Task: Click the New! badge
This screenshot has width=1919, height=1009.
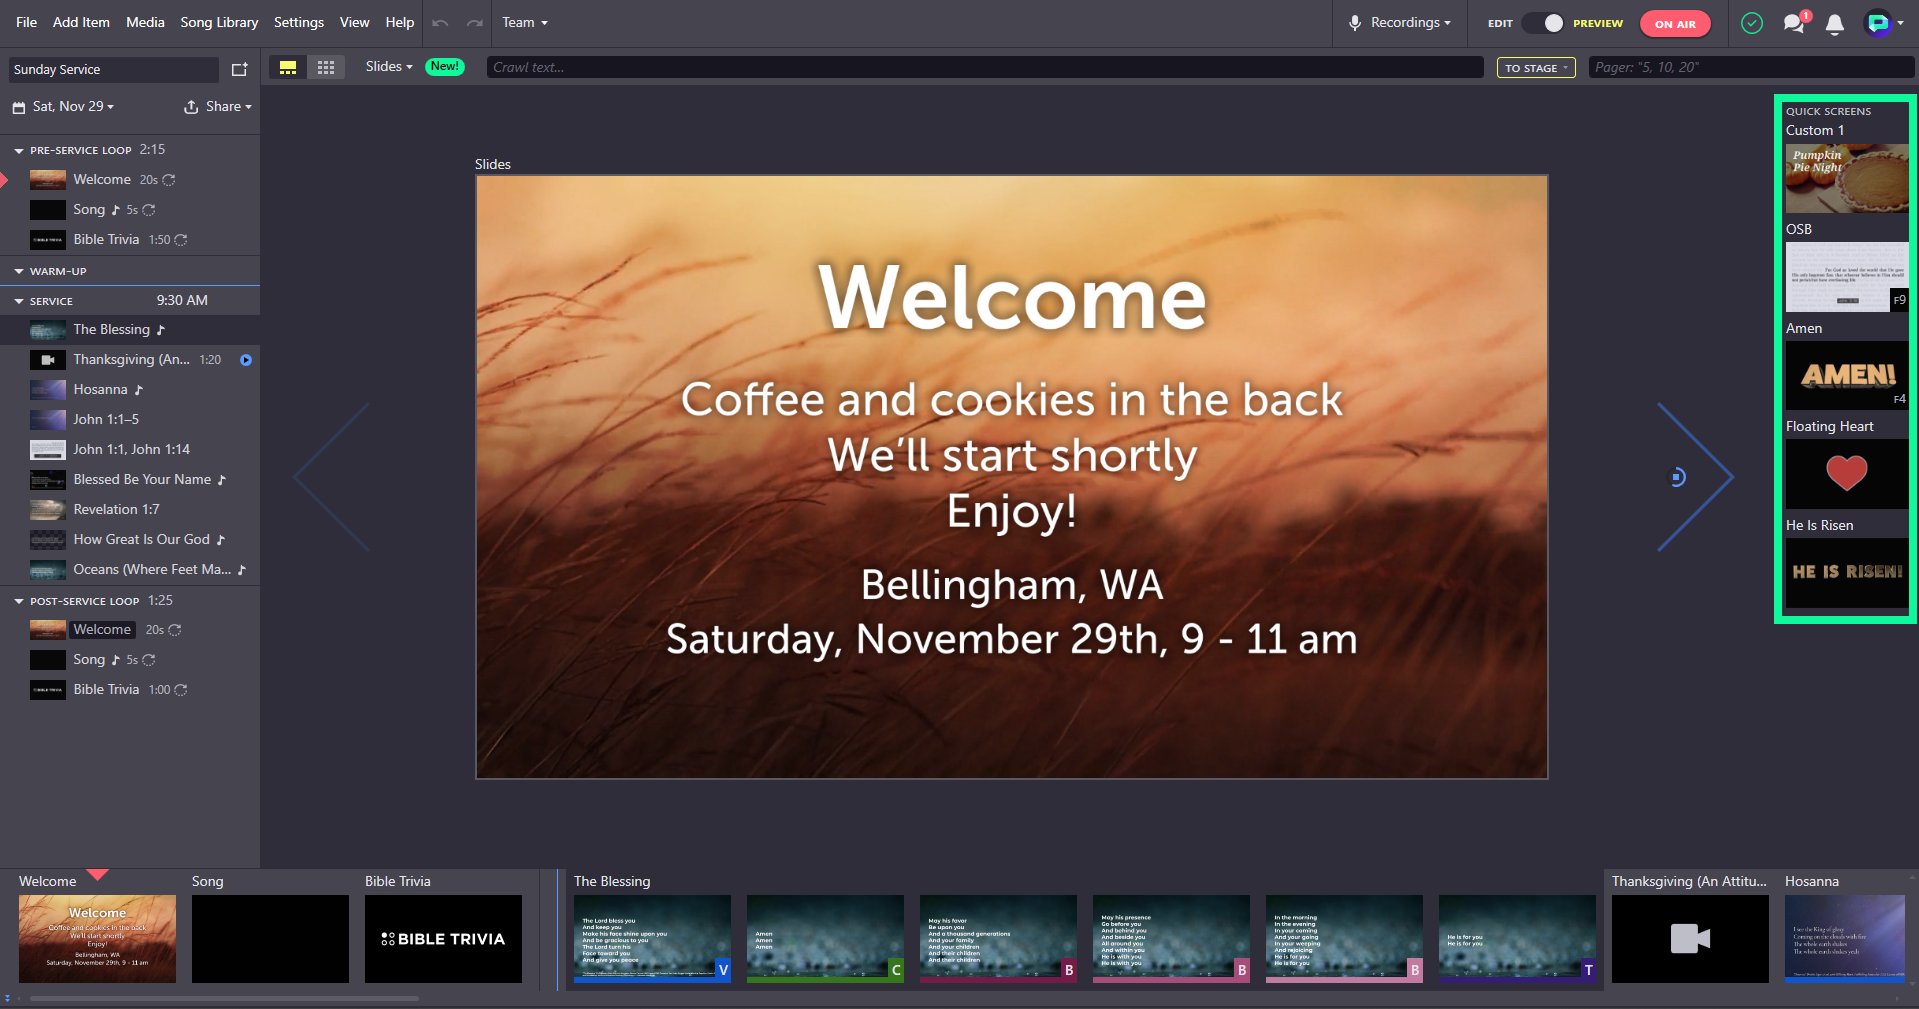Action: [445, 67]
